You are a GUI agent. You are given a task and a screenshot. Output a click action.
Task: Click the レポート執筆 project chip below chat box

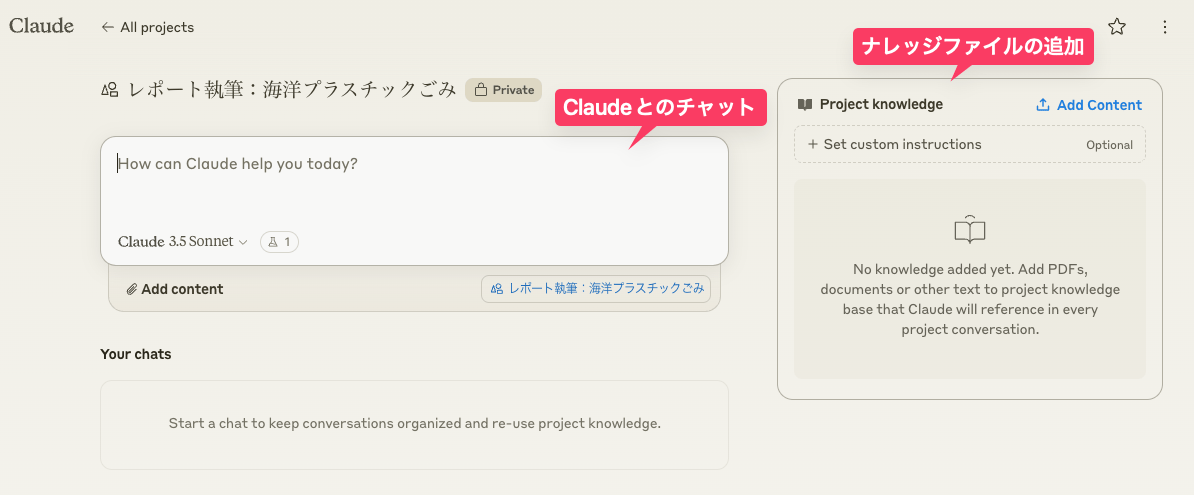597,288
